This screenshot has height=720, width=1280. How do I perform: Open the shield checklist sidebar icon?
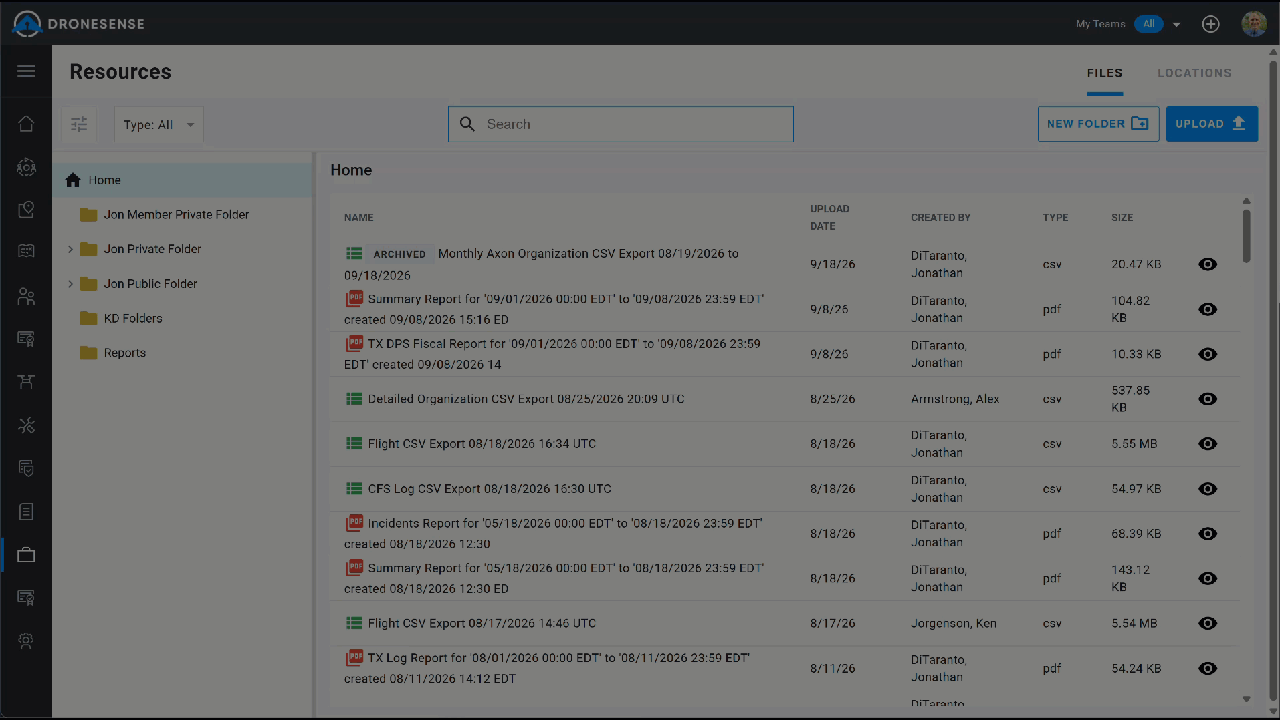click(x=26, y=468)
